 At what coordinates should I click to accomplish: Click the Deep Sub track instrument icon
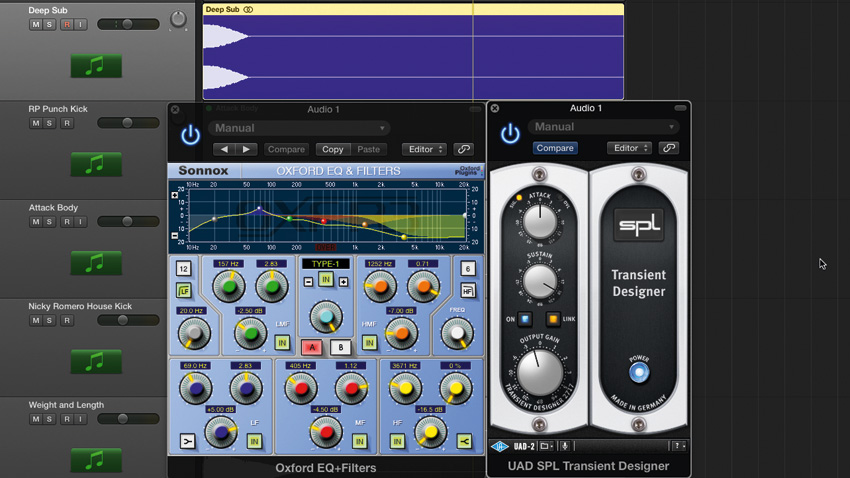click(96, 66)
